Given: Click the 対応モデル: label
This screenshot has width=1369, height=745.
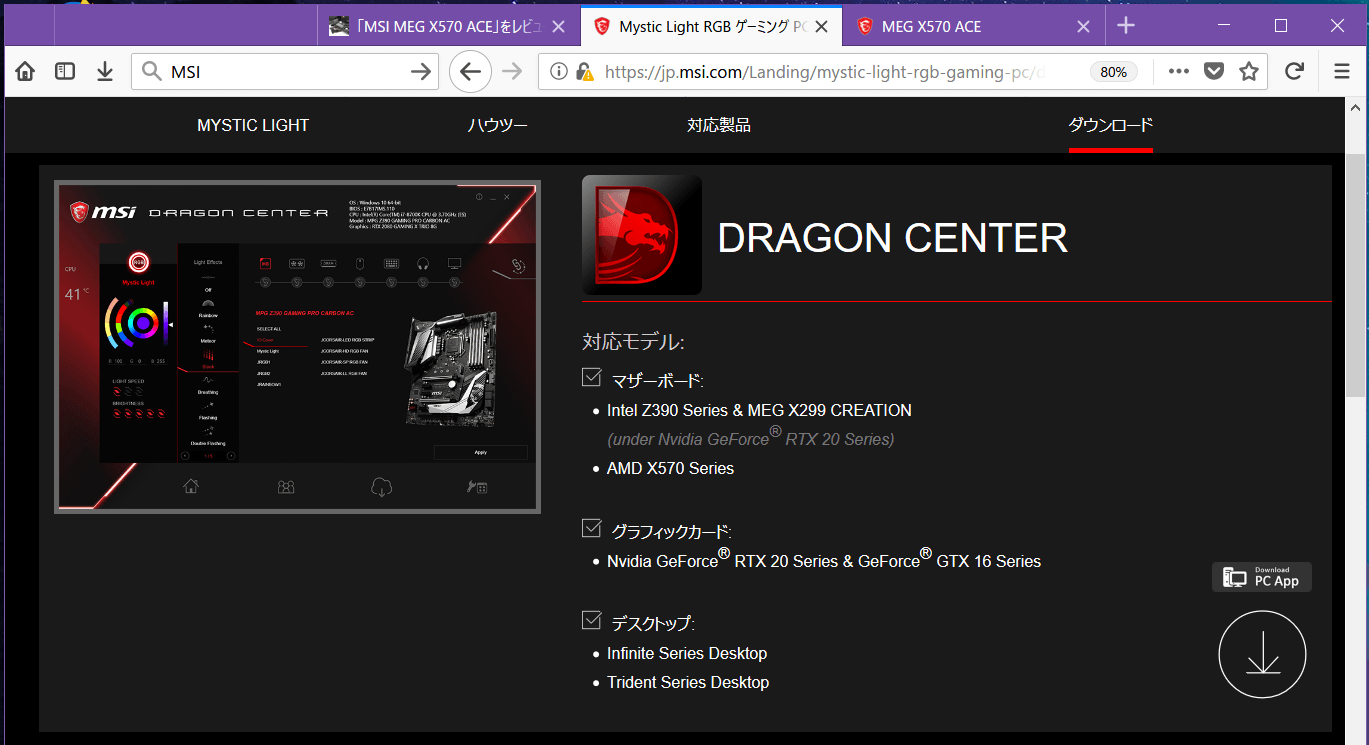Looking at the screenshot, I should 634,343.
